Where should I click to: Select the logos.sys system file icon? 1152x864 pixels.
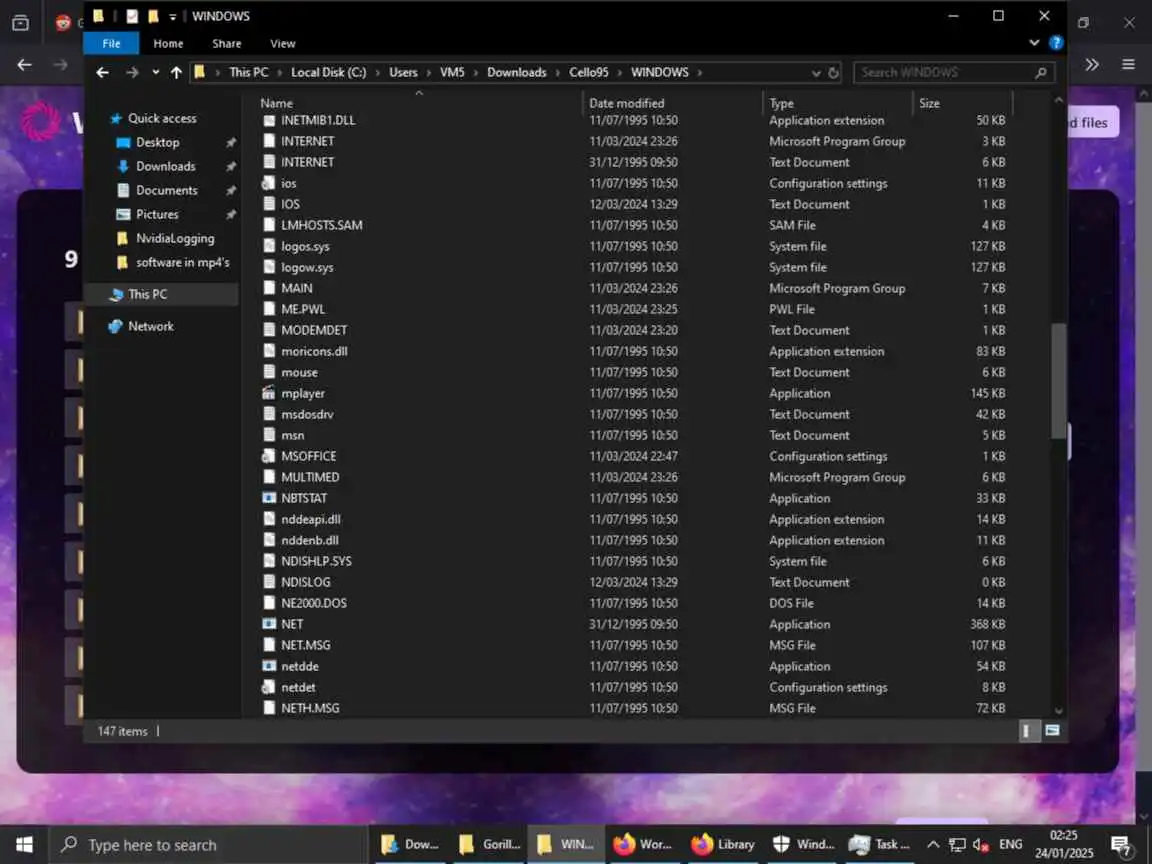click(269, 246)
